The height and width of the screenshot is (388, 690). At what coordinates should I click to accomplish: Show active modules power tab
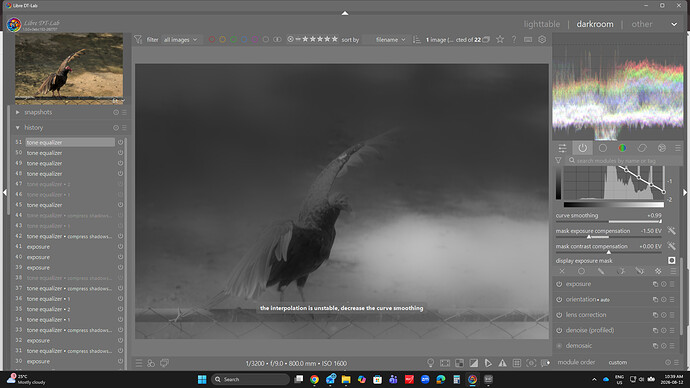(x=582, y=148)
